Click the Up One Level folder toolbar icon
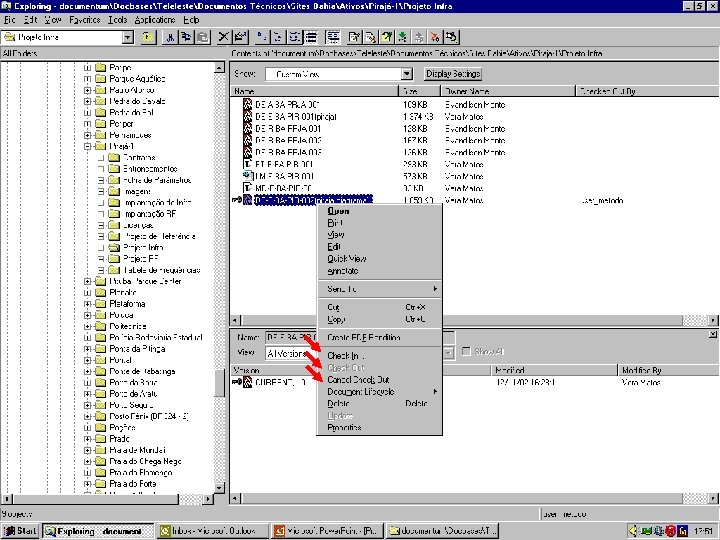Screen dimensions: 720x540 [147, 37]
